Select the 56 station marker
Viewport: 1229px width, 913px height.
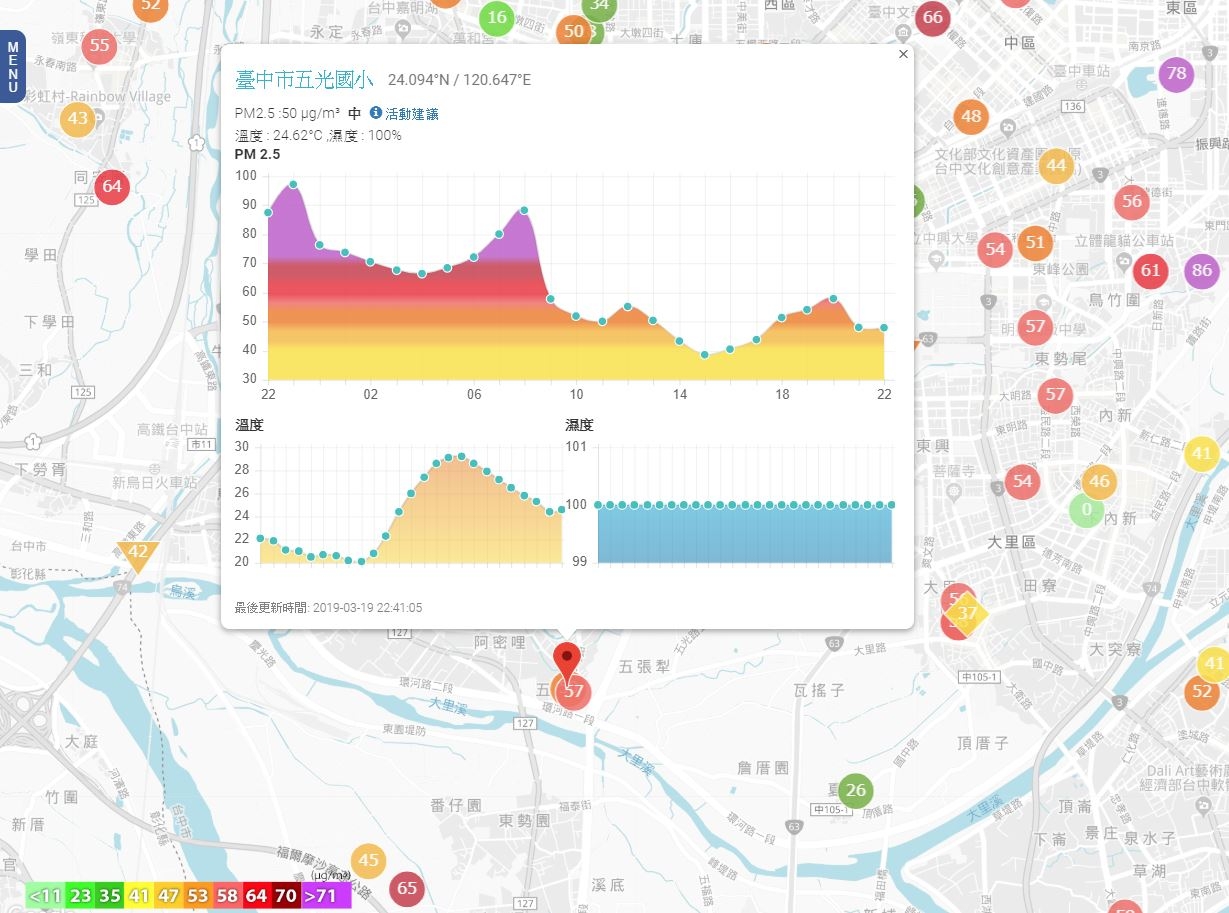click(1132, 202)
